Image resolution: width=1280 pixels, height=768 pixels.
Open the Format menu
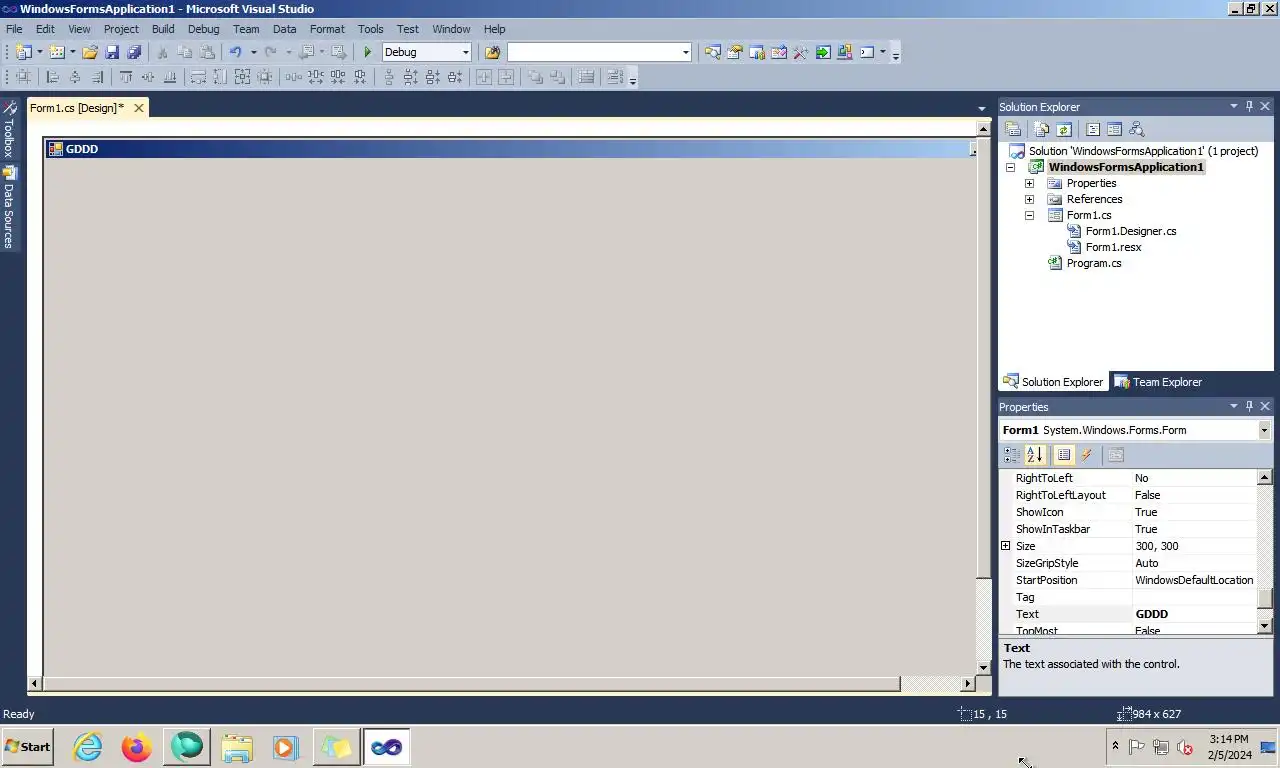[x=327, y=29]
